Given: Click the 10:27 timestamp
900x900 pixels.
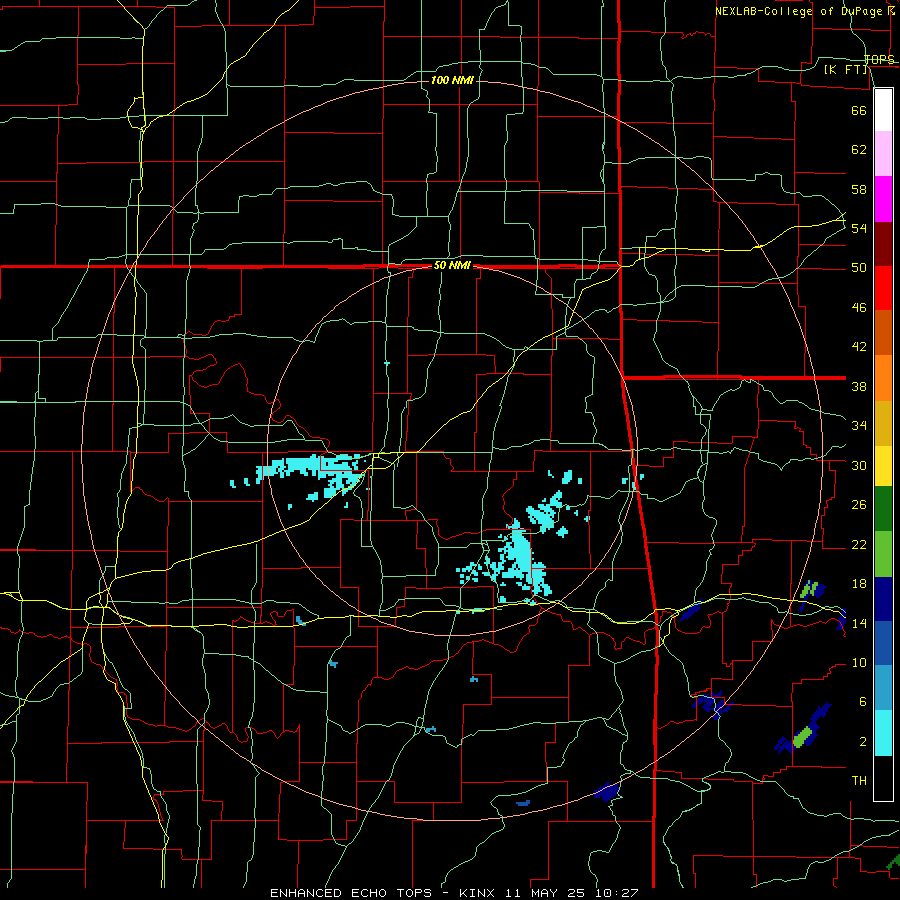Looking at the screenshot, I should pyautogui.click(x=618, y=893).
